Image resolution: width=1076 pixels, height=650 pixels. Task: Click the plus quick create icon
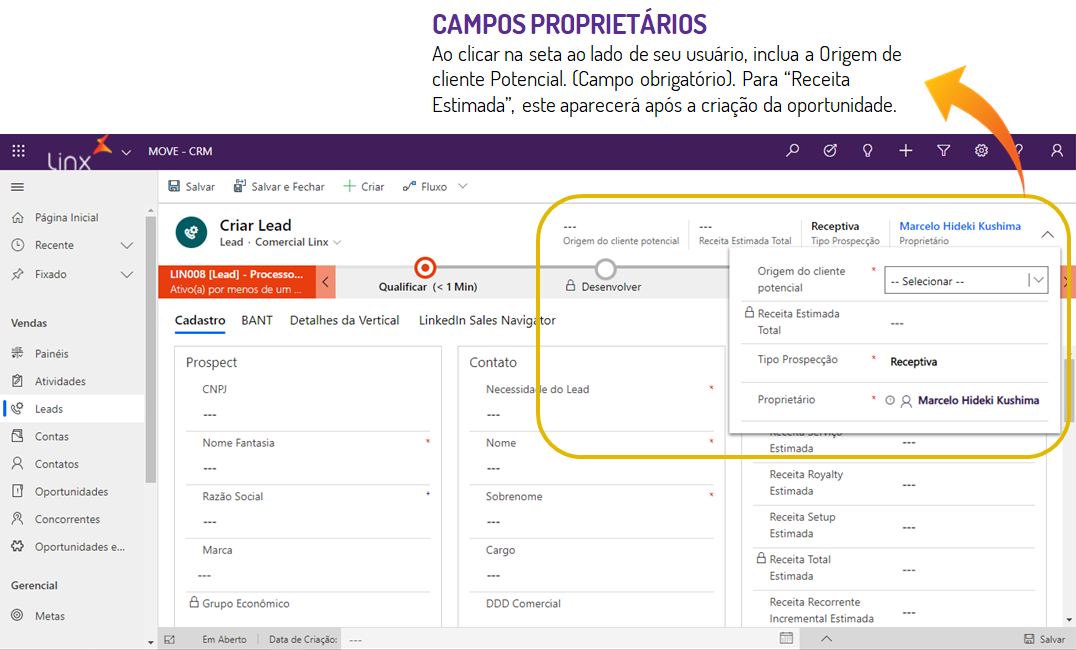point(906,150)
